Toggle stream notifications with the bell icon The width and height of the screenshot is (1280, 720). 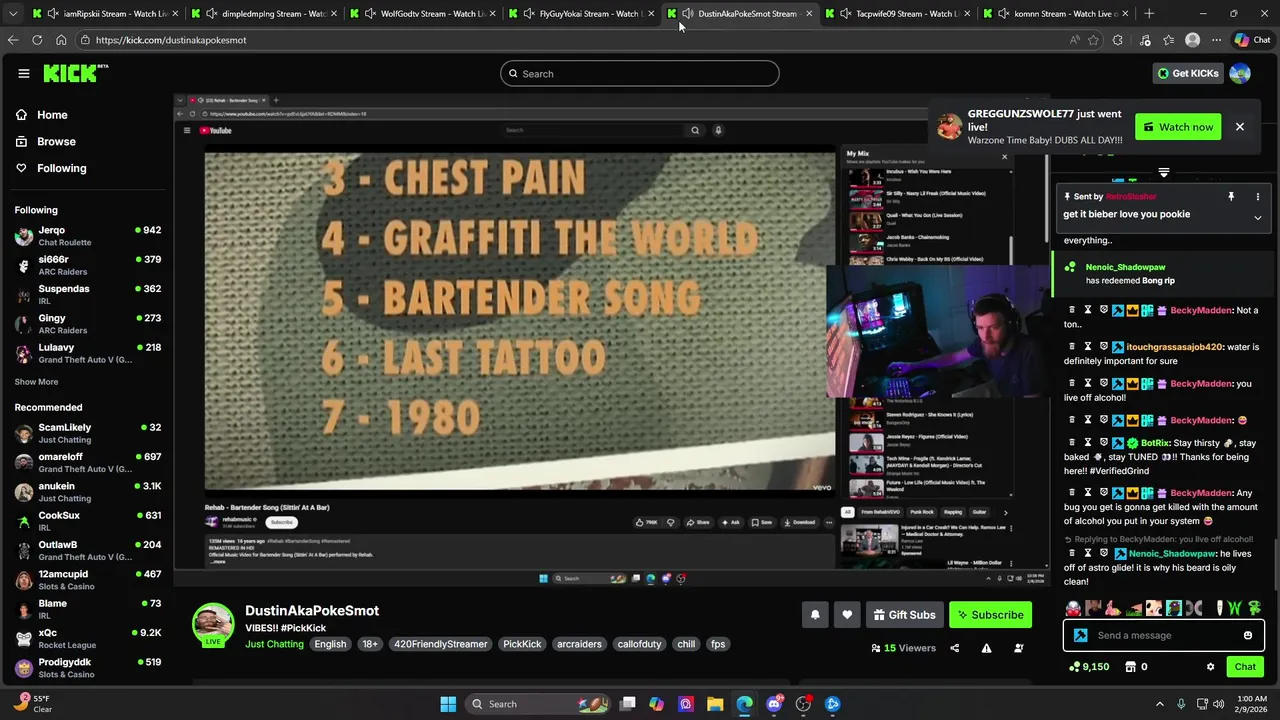point(815,615)
